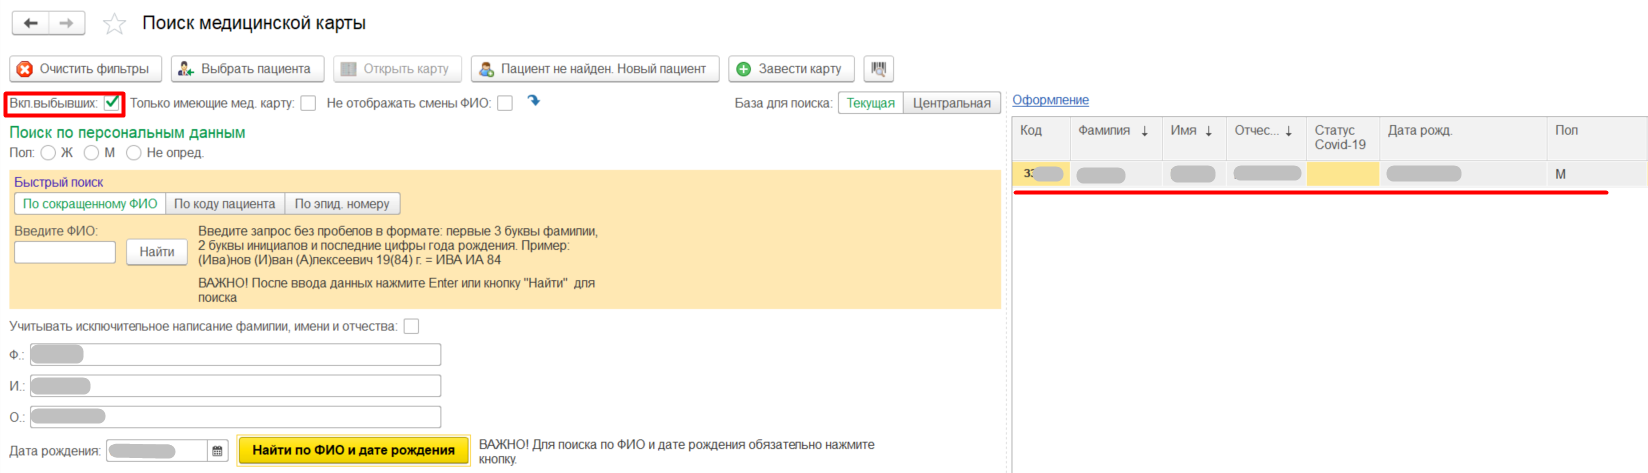Open the Оформление link
This screenshot has height=473, width=1648.
1050,100
